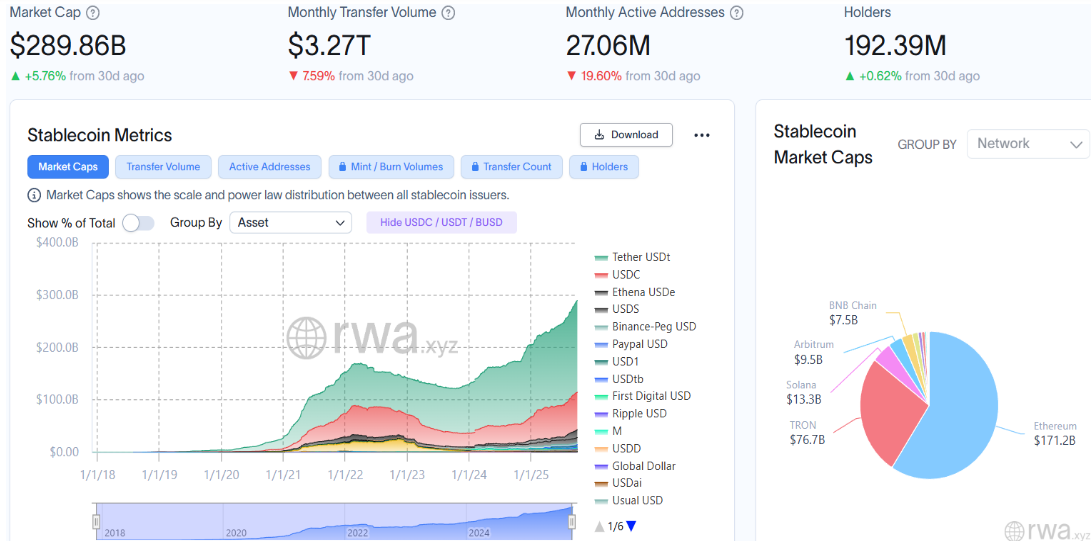Image resolution: width=1091 pixels, height=541 pixels.
Task: Toggle Show % of Total switch
Action: 138,223
